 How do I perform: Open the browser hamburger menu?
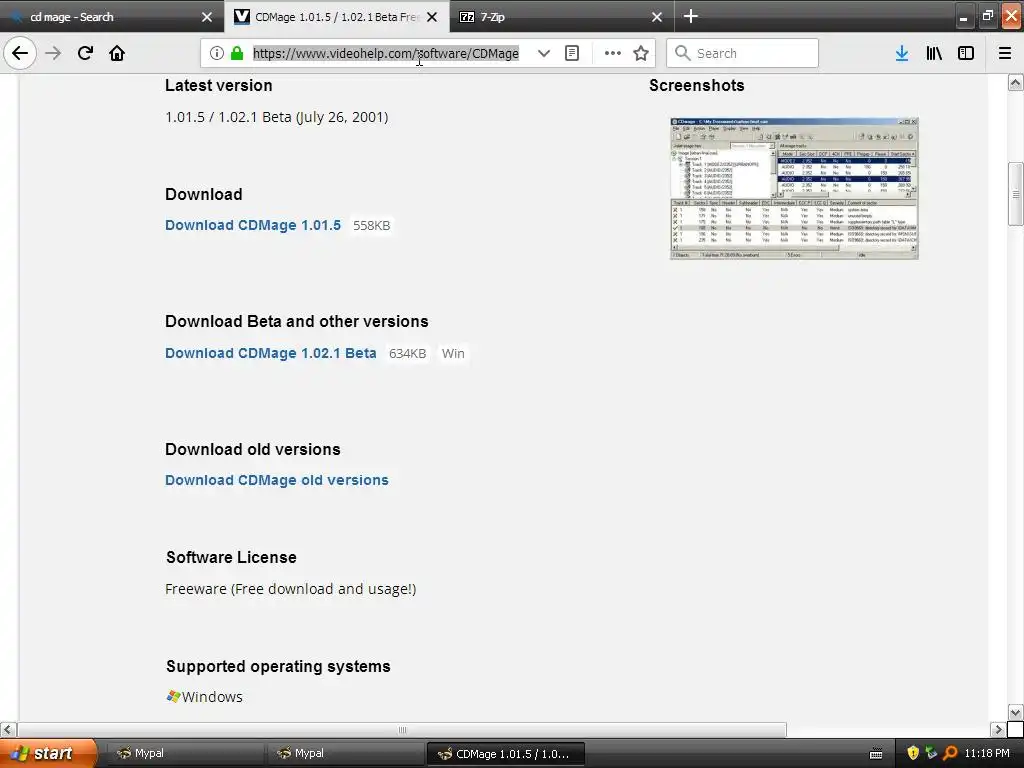[1005, 53]
